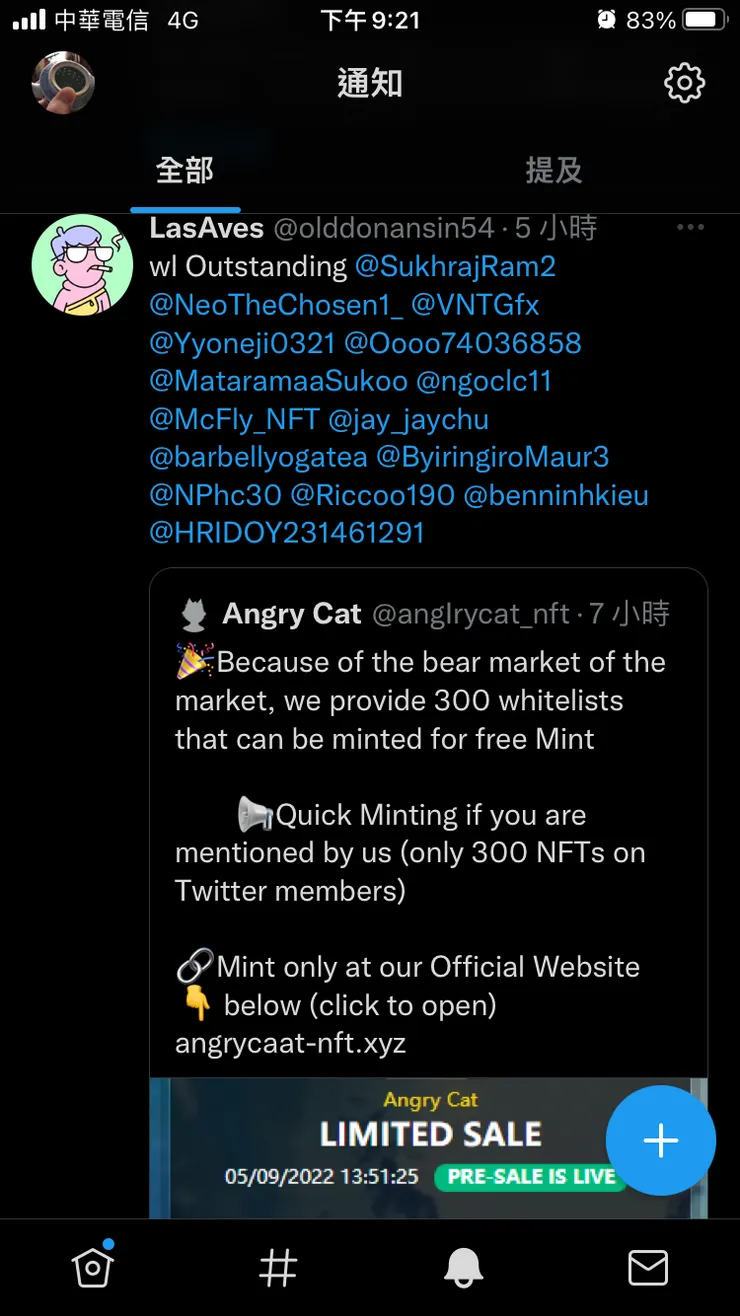Tap the @benninhkieu mention link
This screenshot has height=1316, width=740.
555,495
